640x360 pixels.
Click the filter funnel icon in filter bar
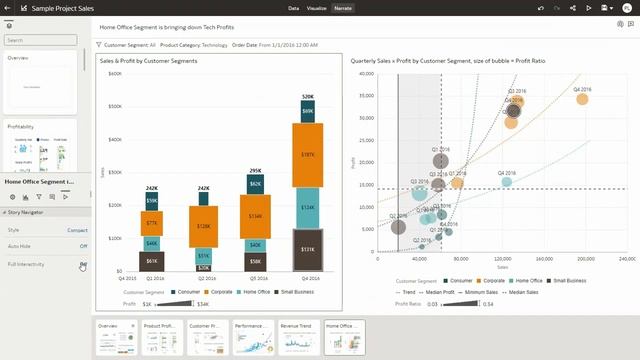click(99, 45)
